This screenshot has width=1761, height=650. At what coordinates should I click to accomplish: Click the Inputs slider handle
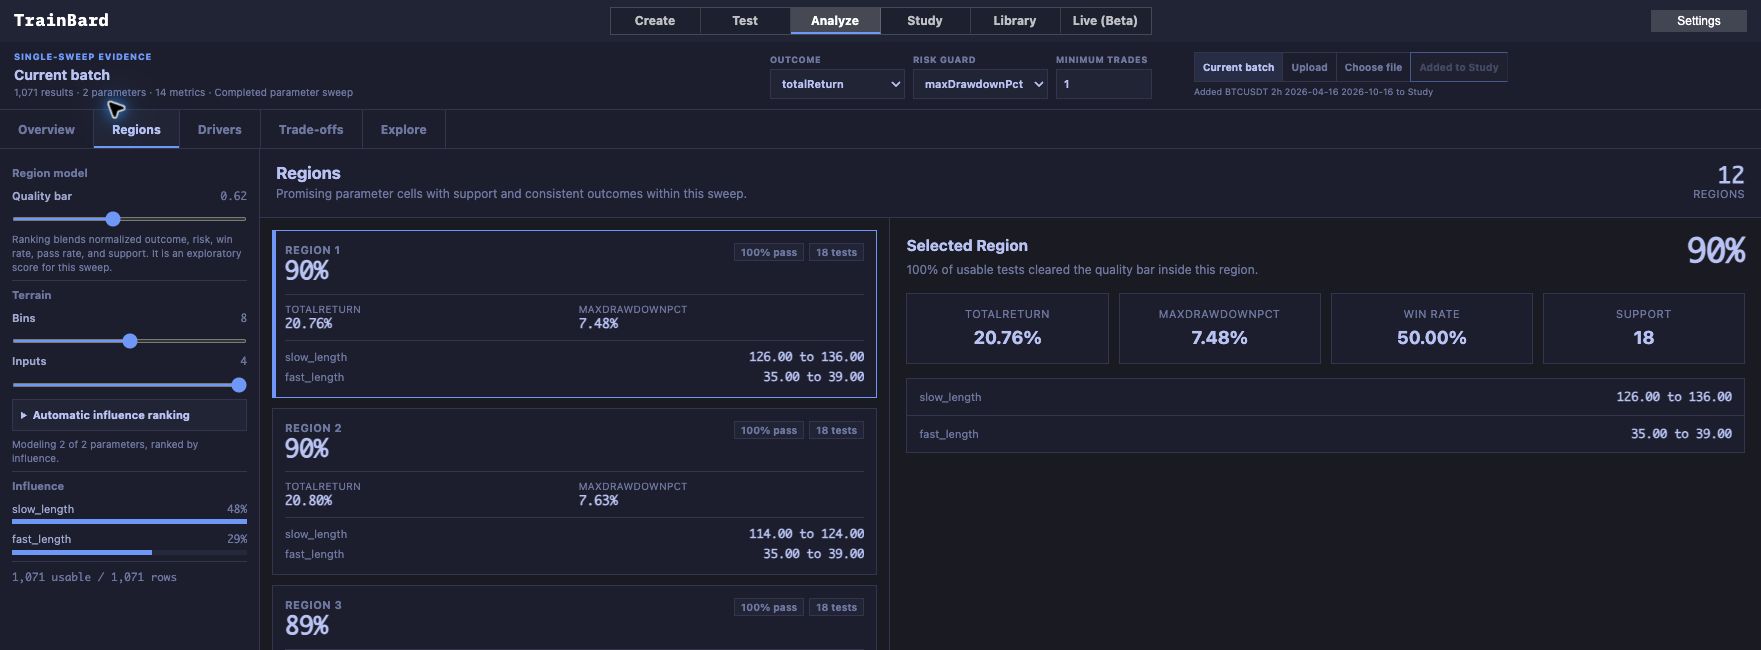tap(239, 385)
